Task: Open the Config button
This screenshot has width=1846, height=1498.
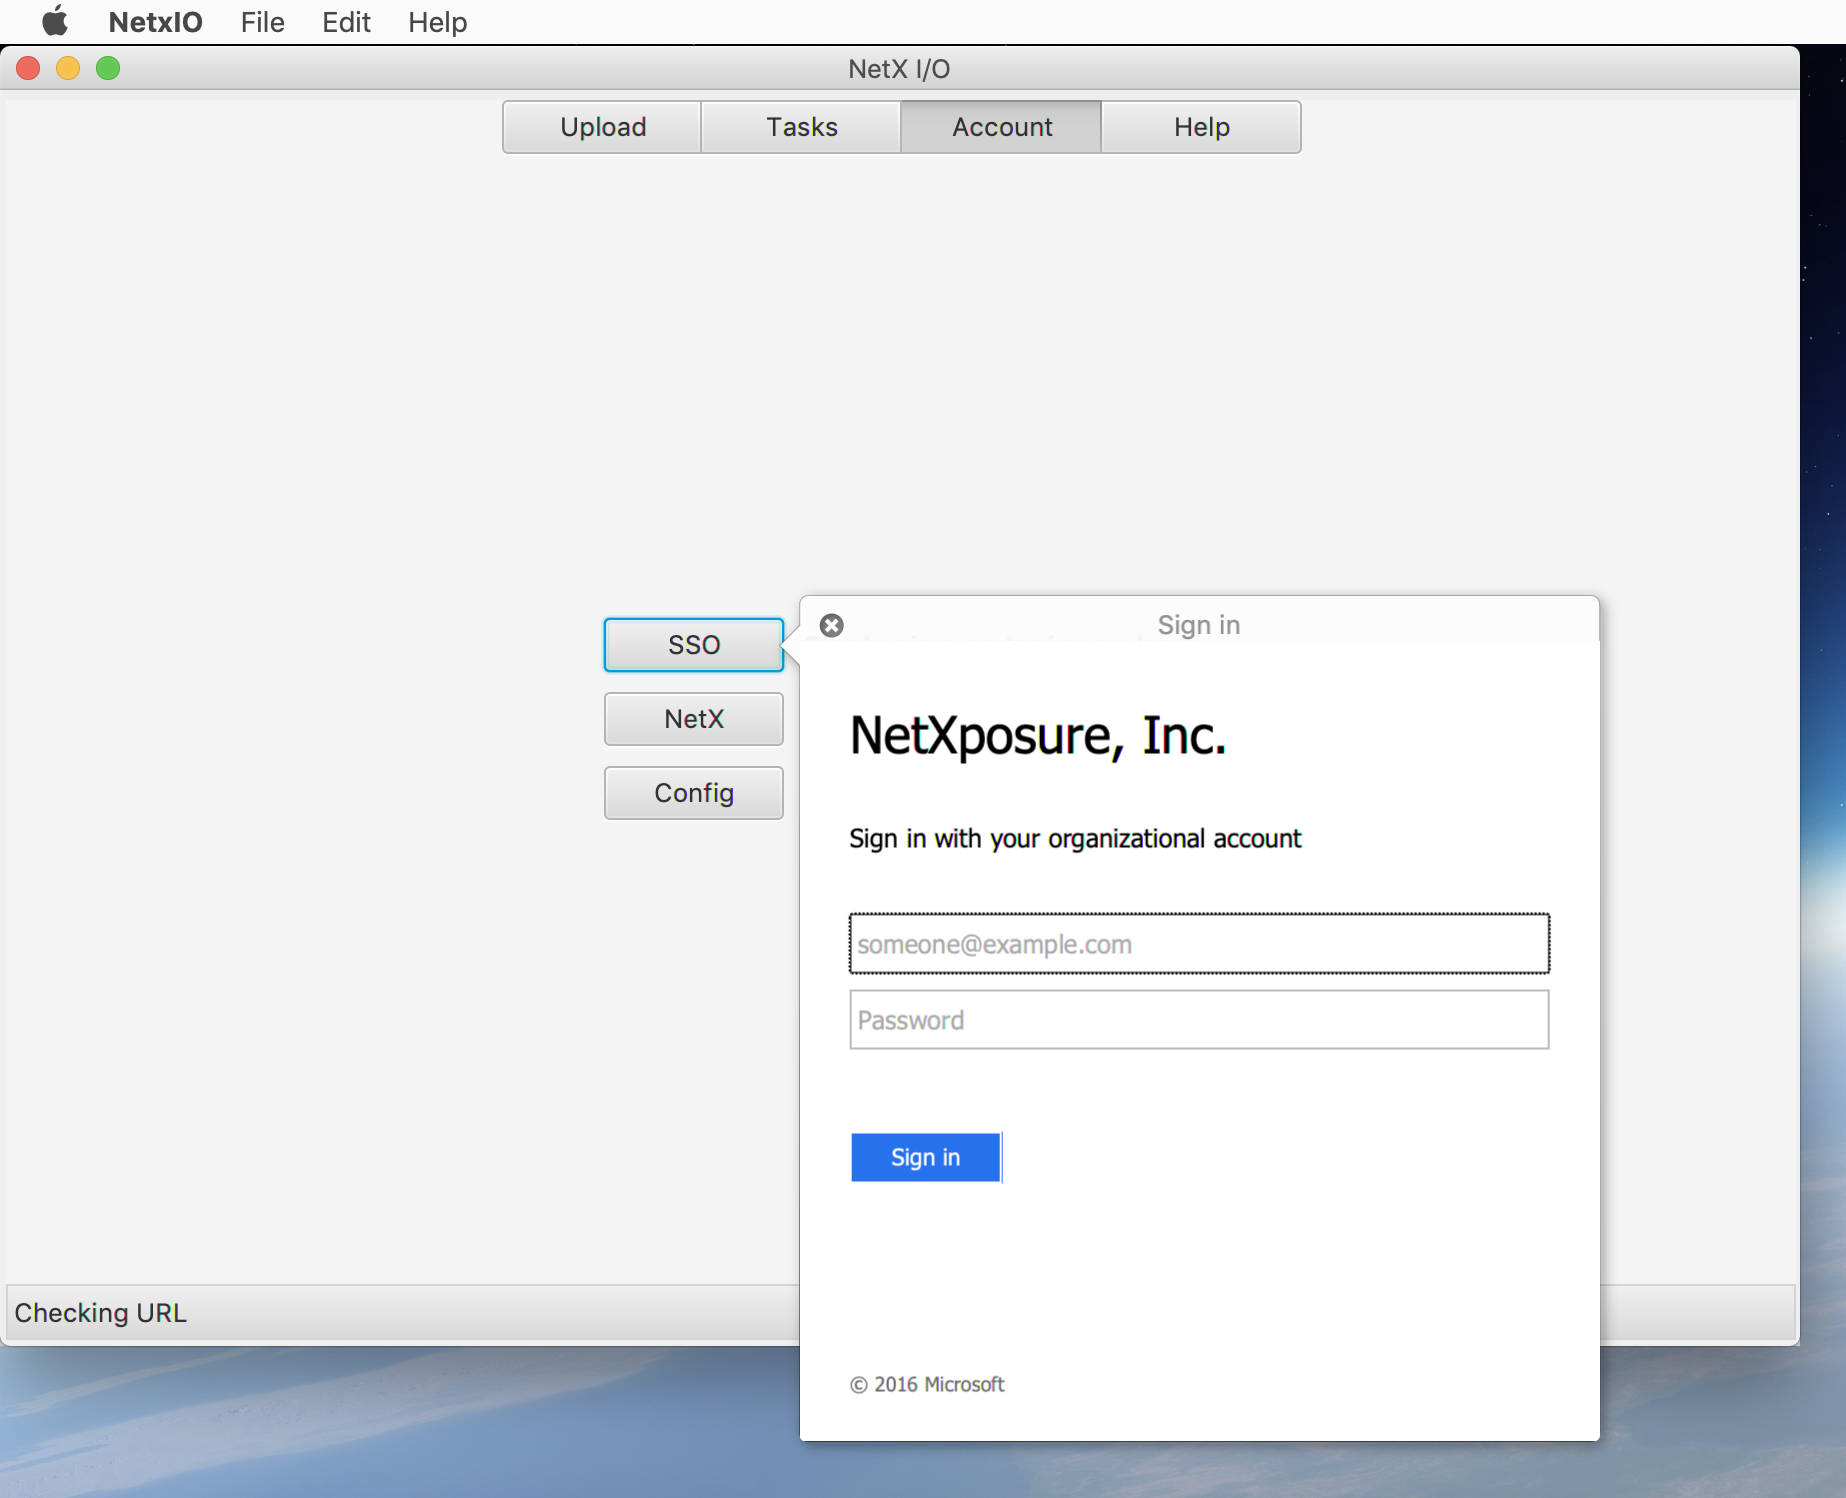Action: click(693, 793)
